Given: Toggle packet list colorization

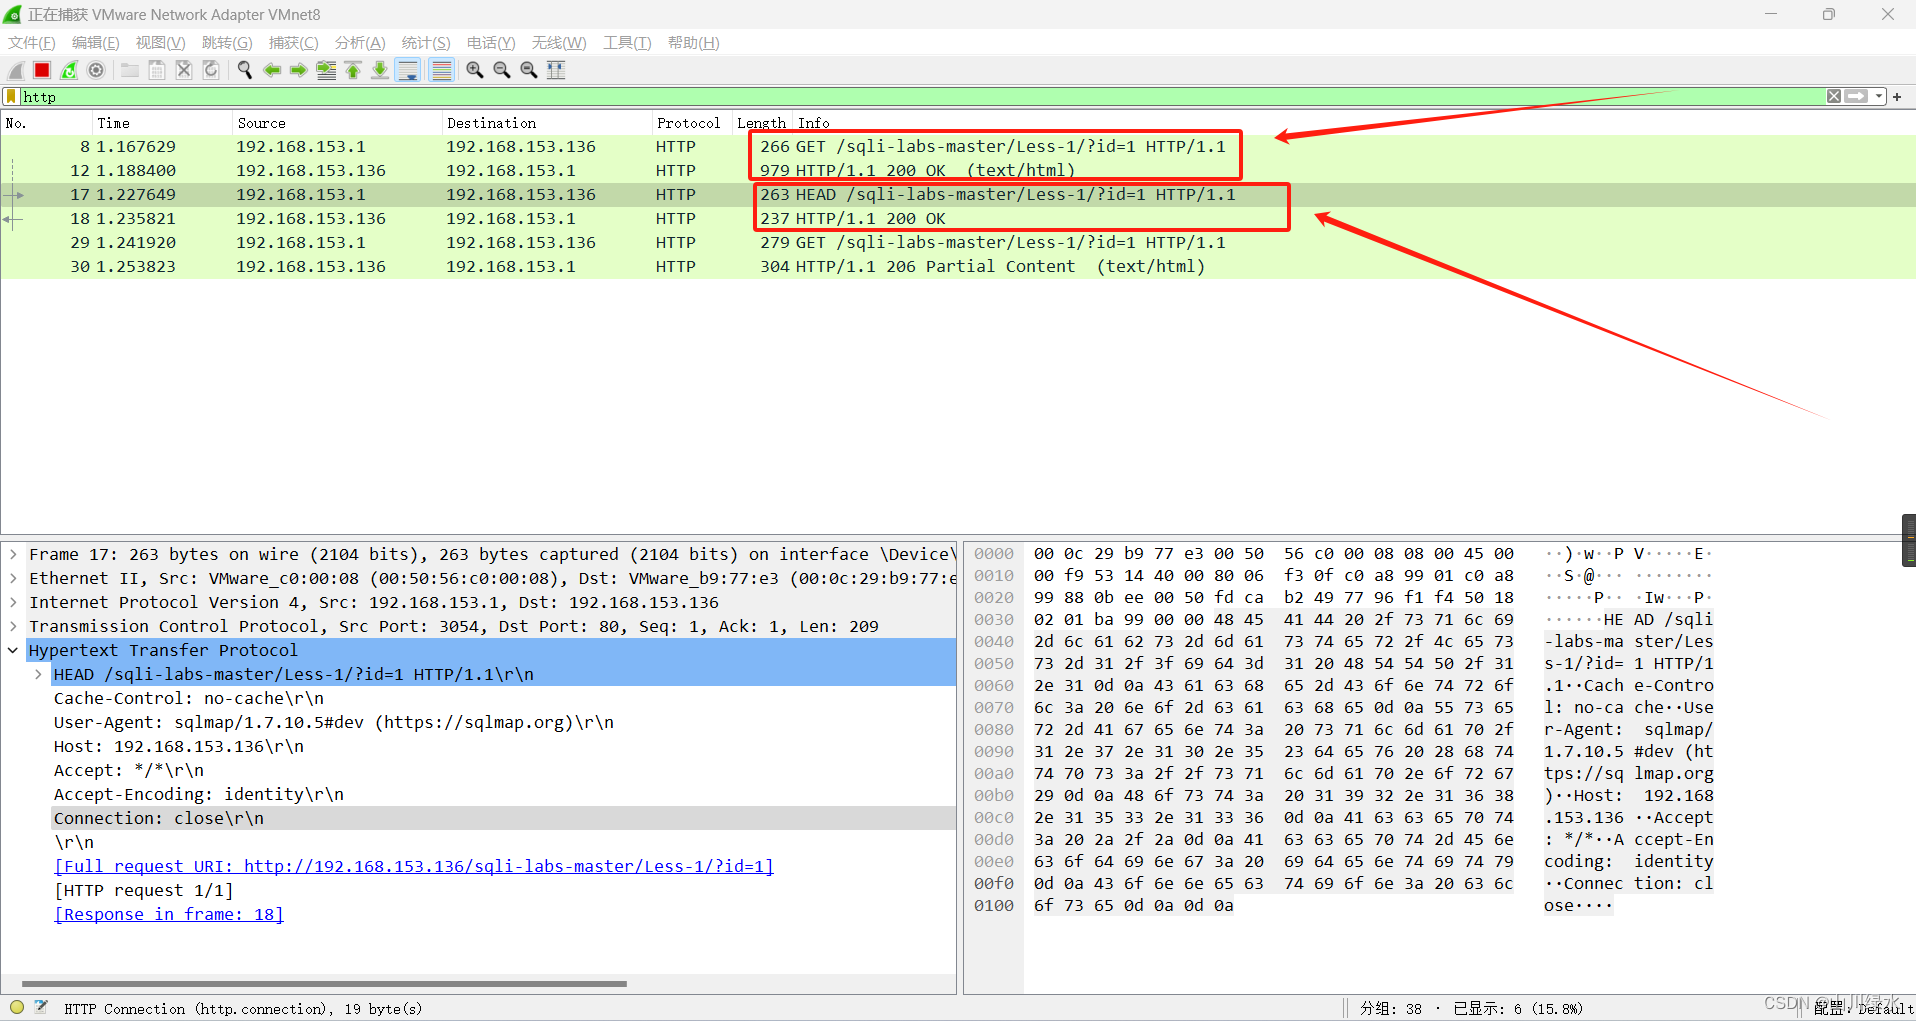Looking at the screenshot, I should 441,70.
